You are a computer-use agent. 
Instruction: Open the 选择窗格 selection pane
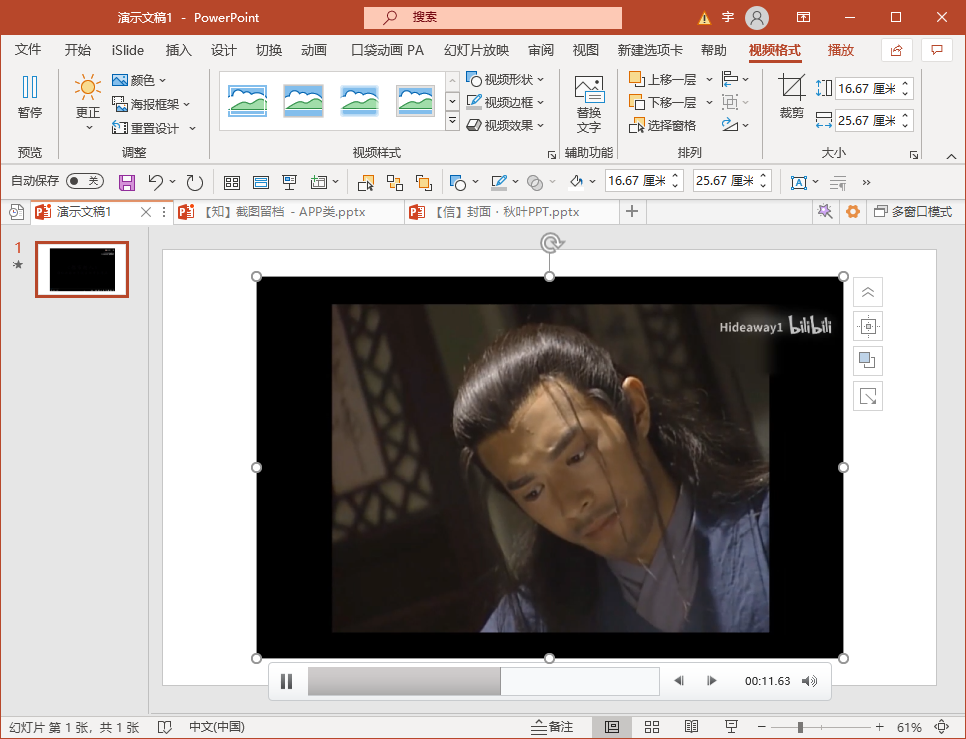(662, 126)
